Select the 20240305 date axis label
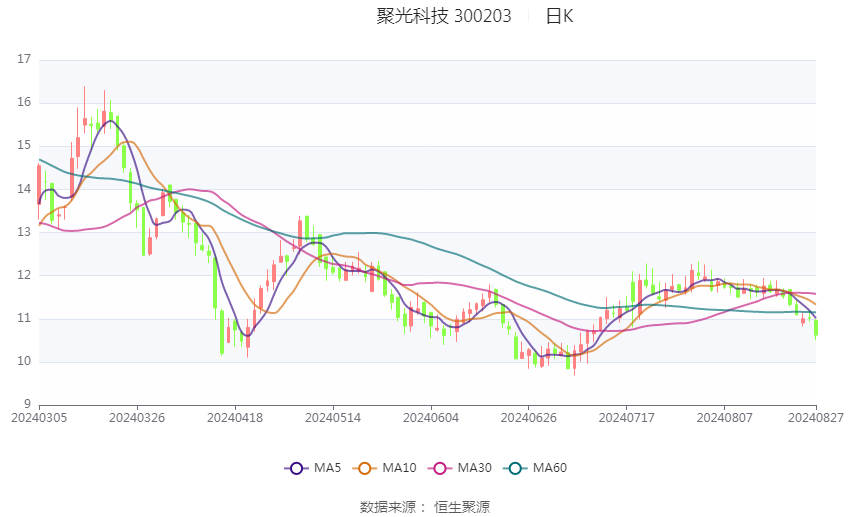 (x=39, y=418)
